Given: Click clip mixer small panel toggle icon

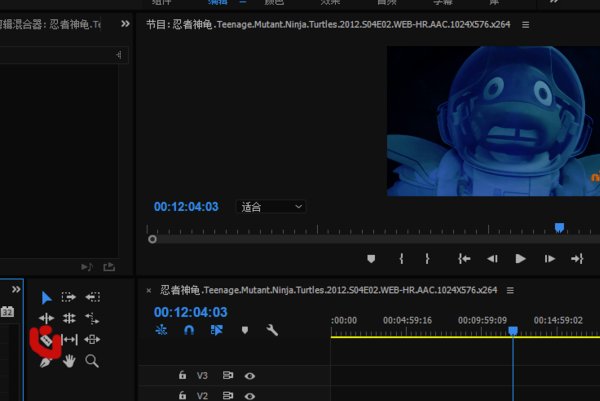Looking at the screenshot, I should click(x=119, y=55).
